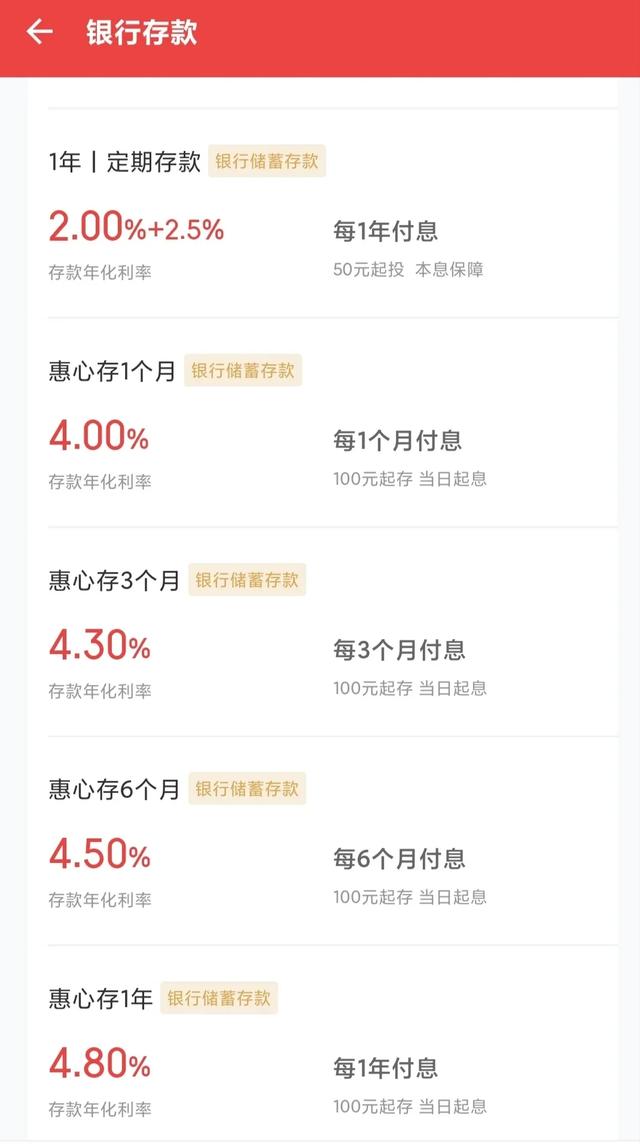
Task: Click the 4.80% rate of 惠心存1年
Action: [94, 1062]
